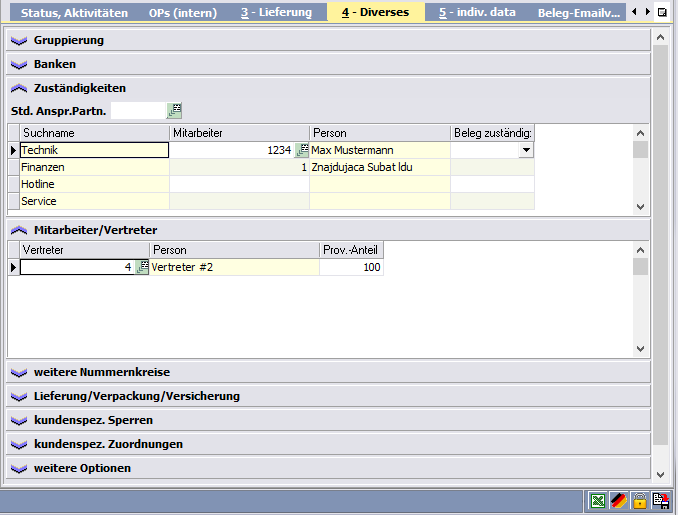Click the German flag language icon
Screen dimensions: 678x515
point(619,501)
